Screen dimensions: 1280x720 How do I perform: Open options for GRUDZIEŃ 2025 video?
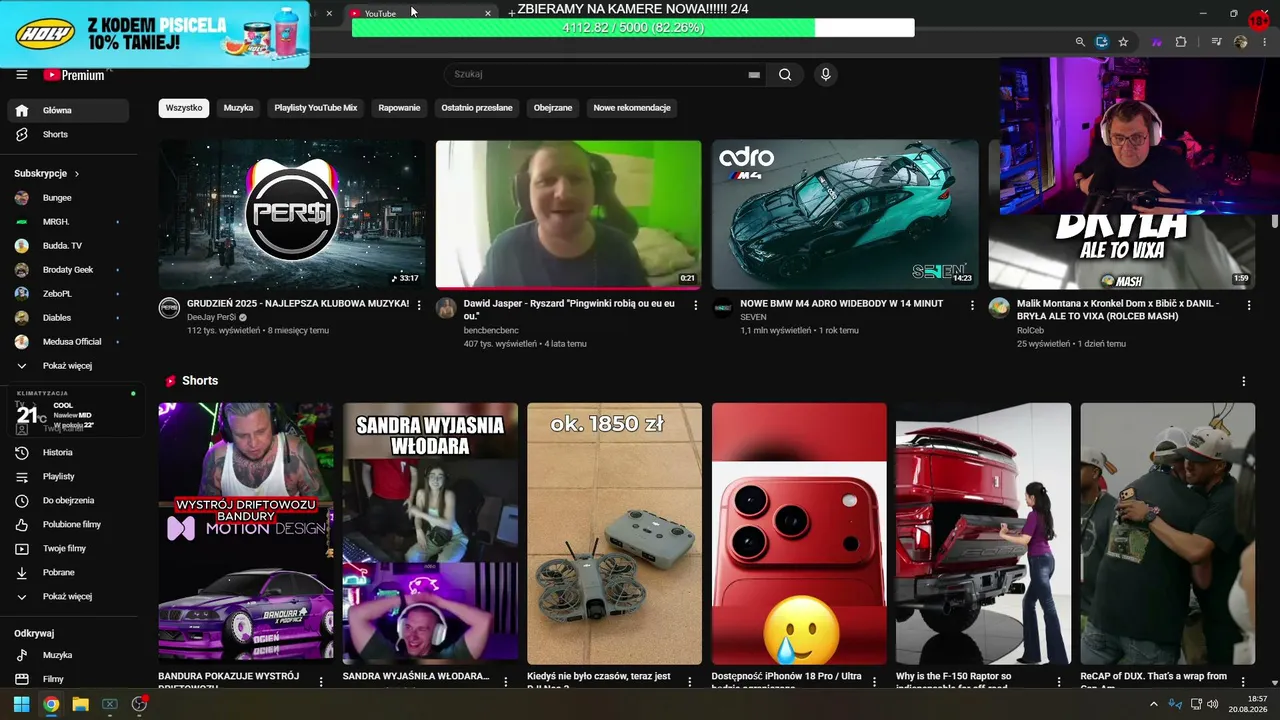(419, 305)
